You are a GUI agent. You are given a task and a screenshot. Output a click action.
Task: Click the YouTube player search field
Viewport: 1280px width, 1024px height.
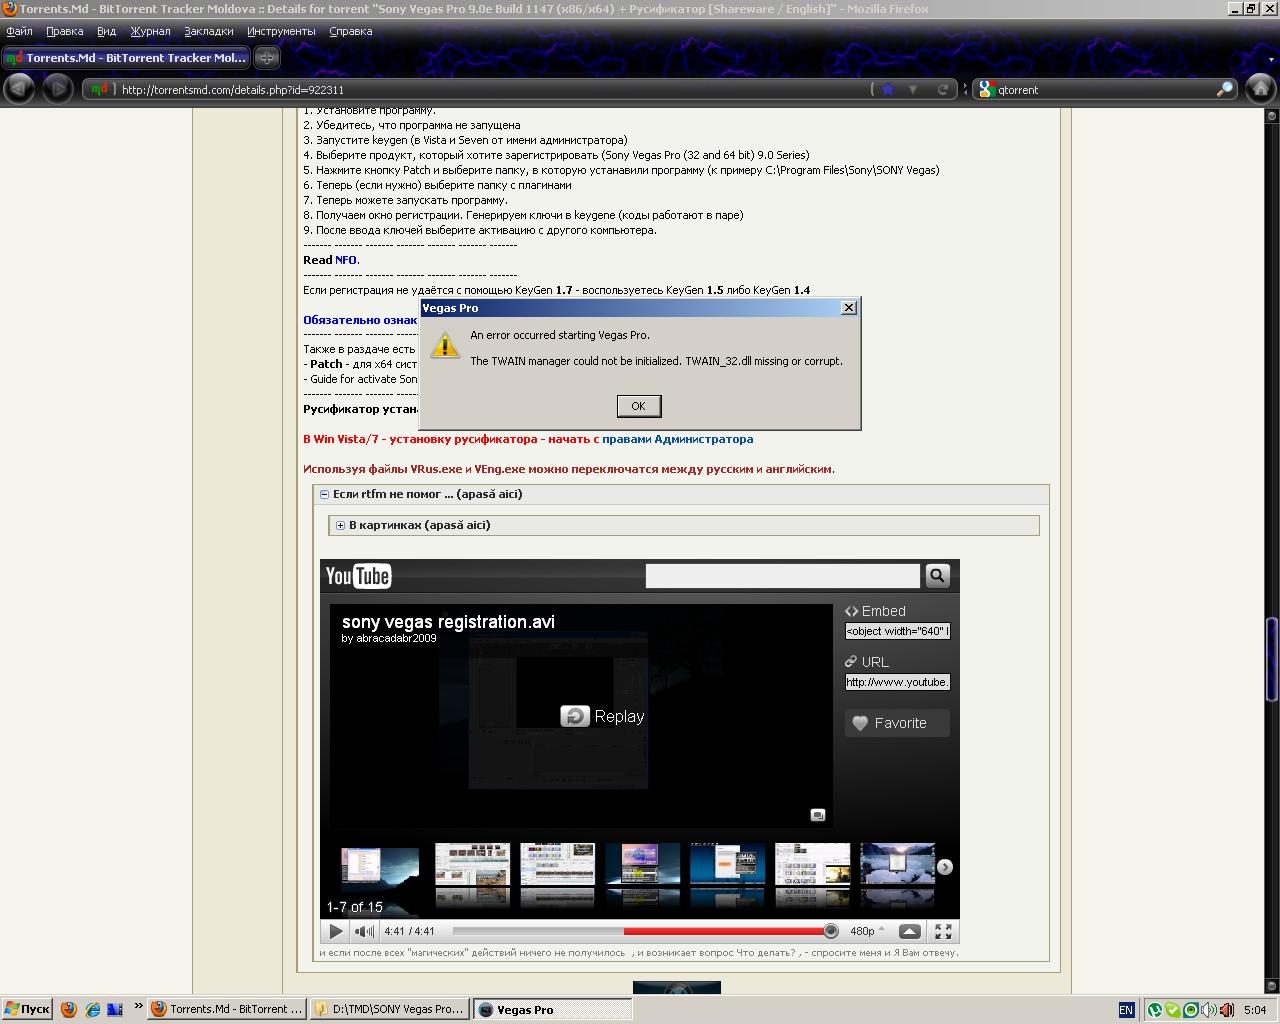pyautogui.click(x=783, y=575)
